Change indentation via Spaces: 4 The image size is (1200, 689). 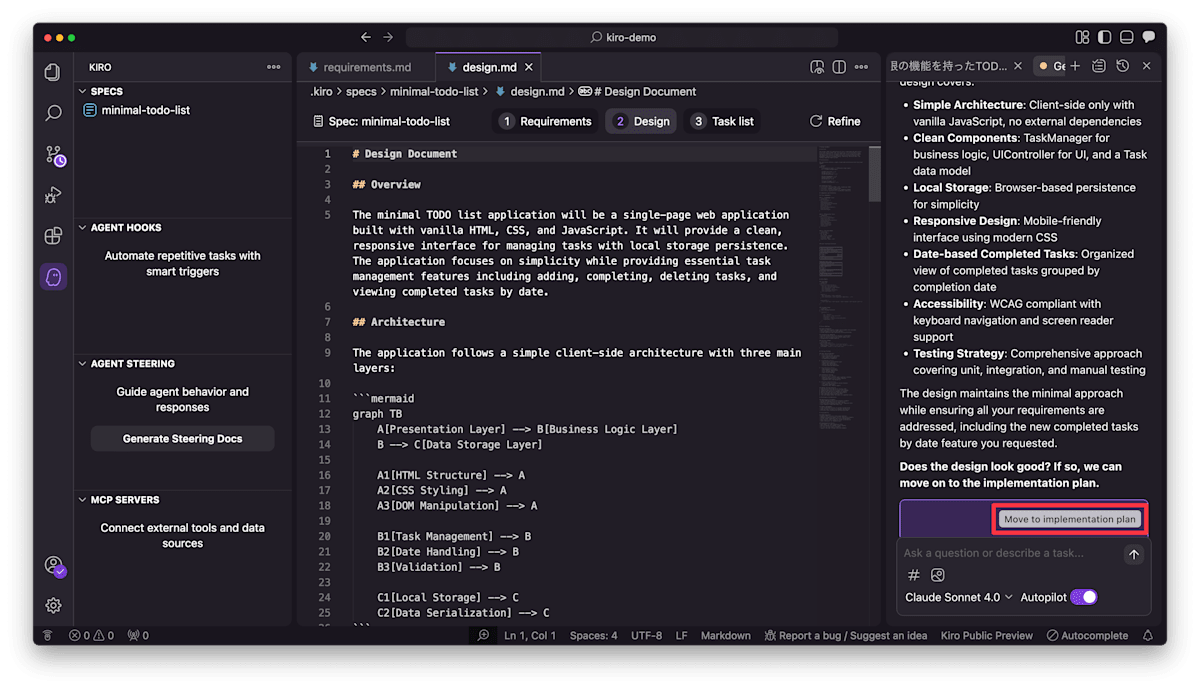593,635
